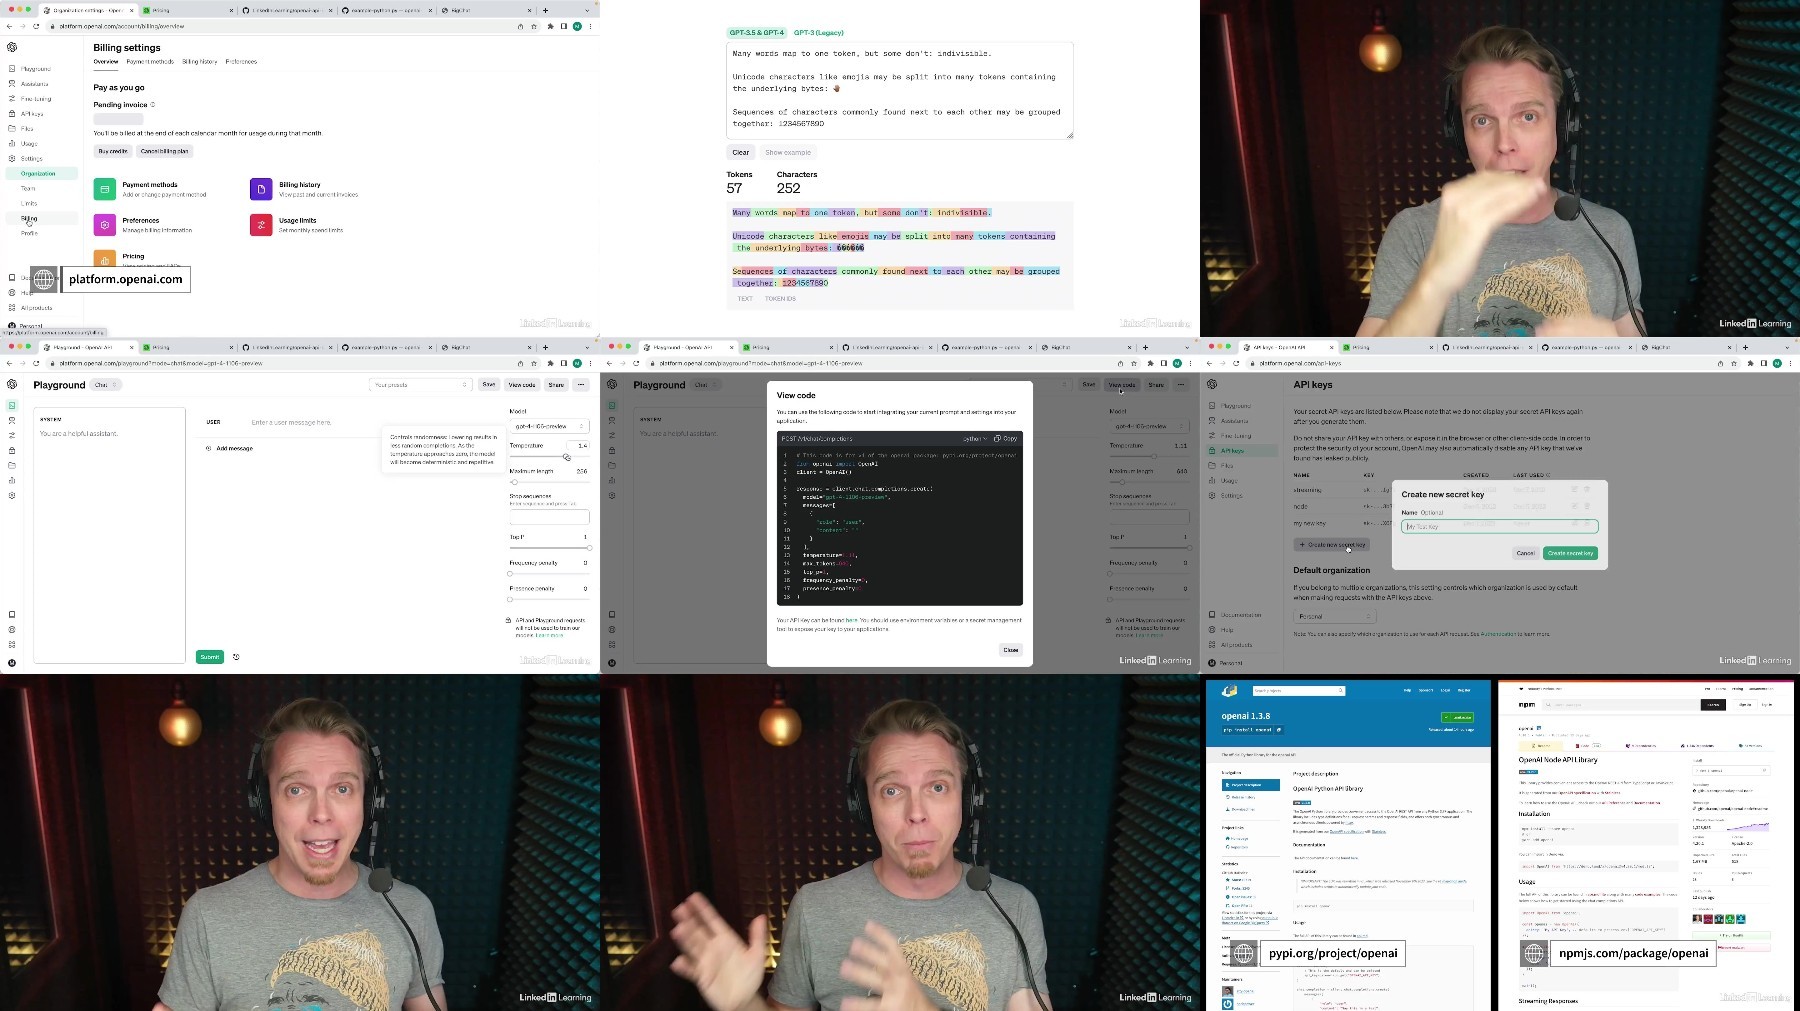Click the Fine-tuning icon in Playground page sidebar
The width and height of the screenshot is (1800, 1011).
(12, 435)
